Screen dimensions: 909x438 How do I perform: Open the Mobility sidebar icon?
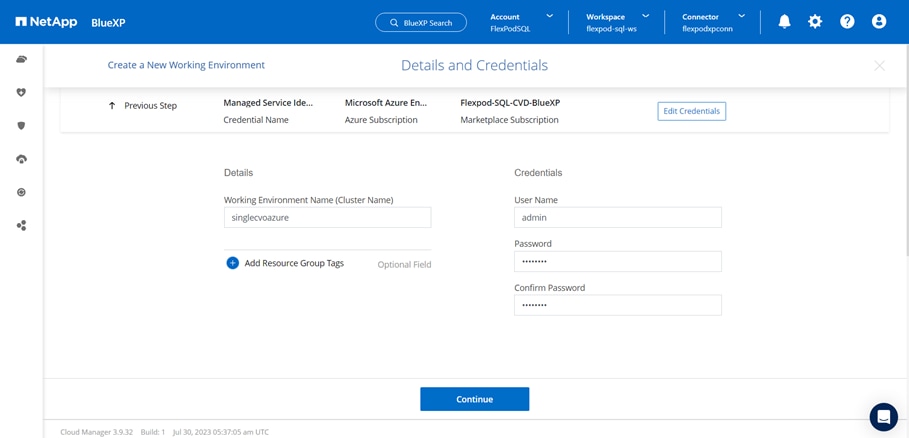pos(21,192)
